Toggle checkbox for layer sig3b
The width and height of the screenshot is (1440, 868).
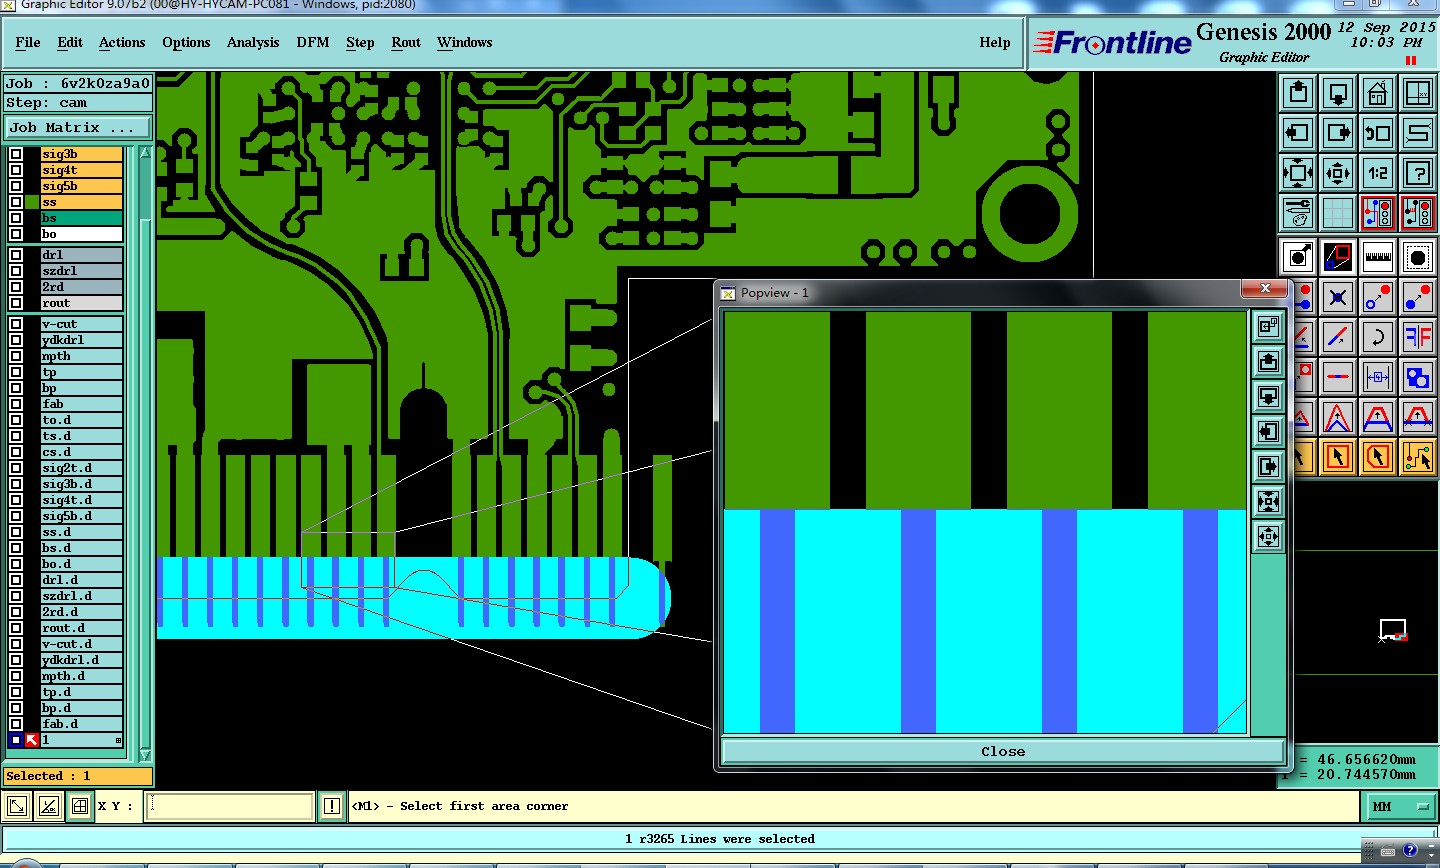pyautogui.click(x=16, y=154)
